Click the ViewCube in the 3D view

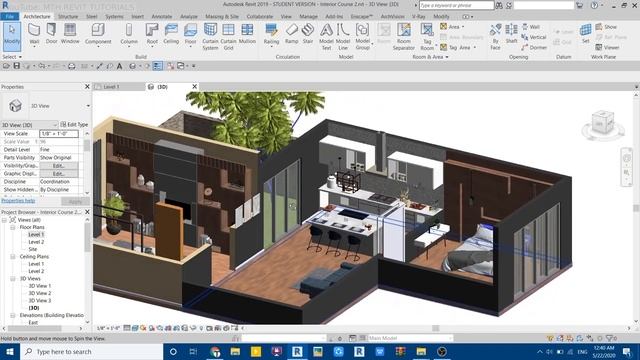(603, 123)
